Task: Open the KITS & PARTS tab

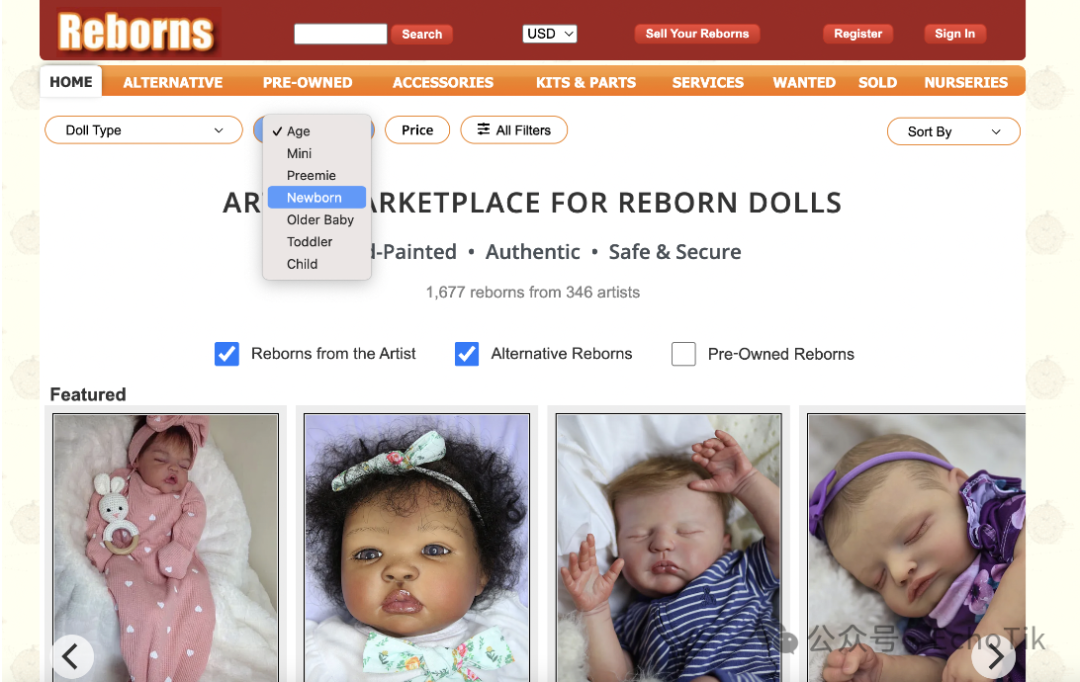Action: 586,83
